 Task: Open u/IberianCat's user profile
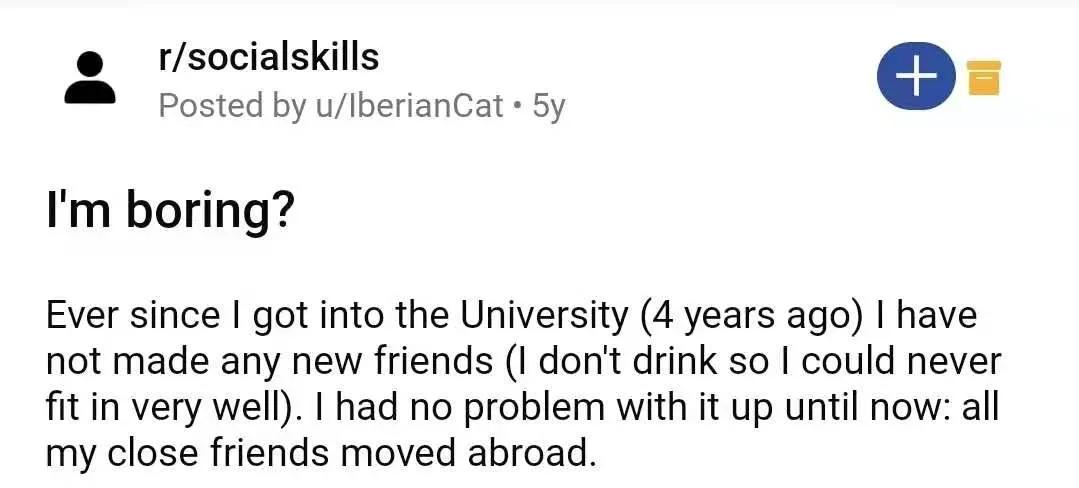[x=408, y=104]
